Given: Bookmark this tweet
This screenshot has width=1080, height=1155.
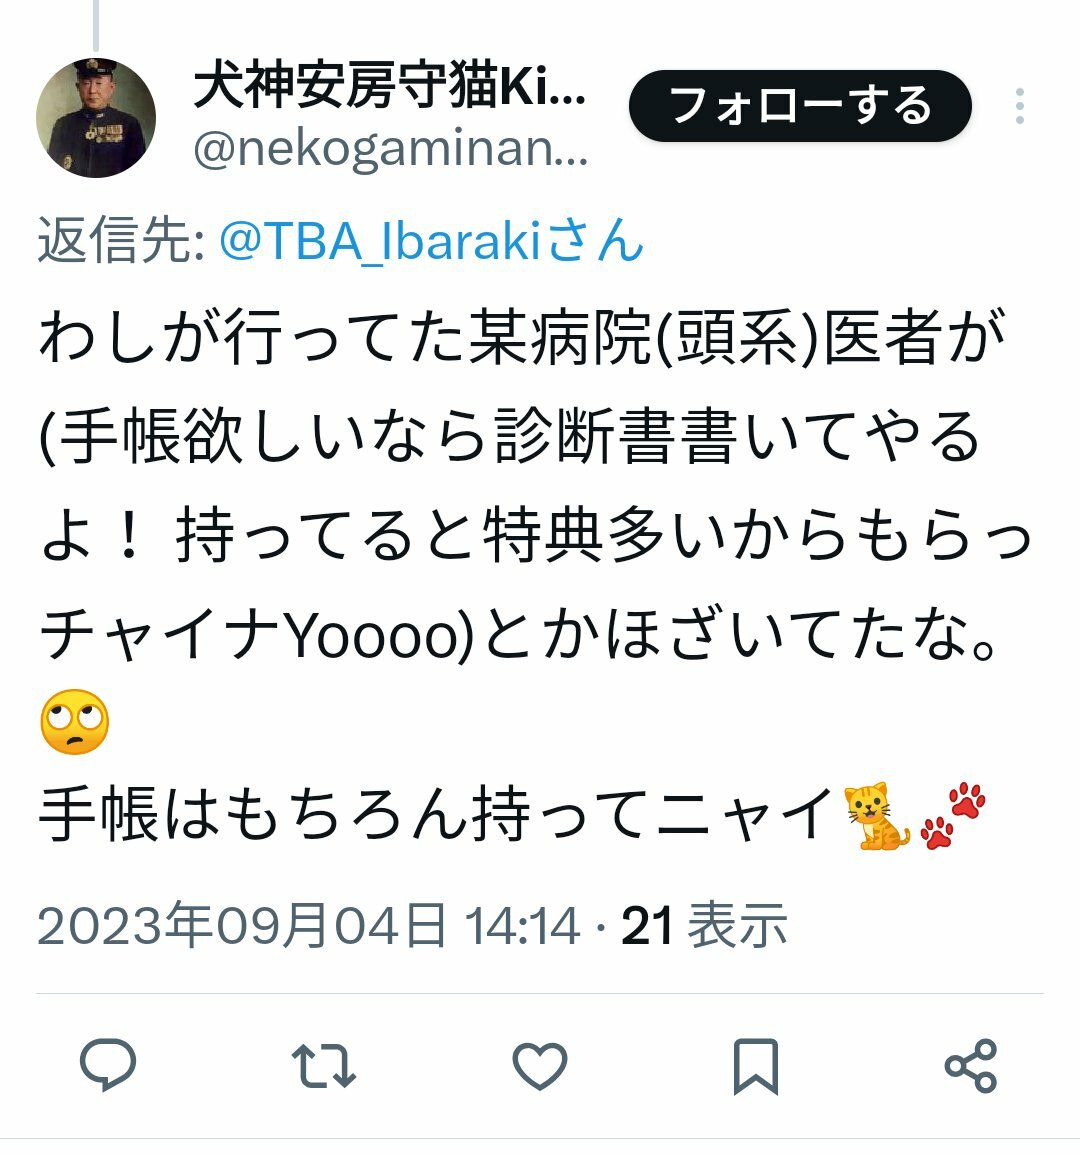Looking at the screenshot, I should coord(756,1066).
